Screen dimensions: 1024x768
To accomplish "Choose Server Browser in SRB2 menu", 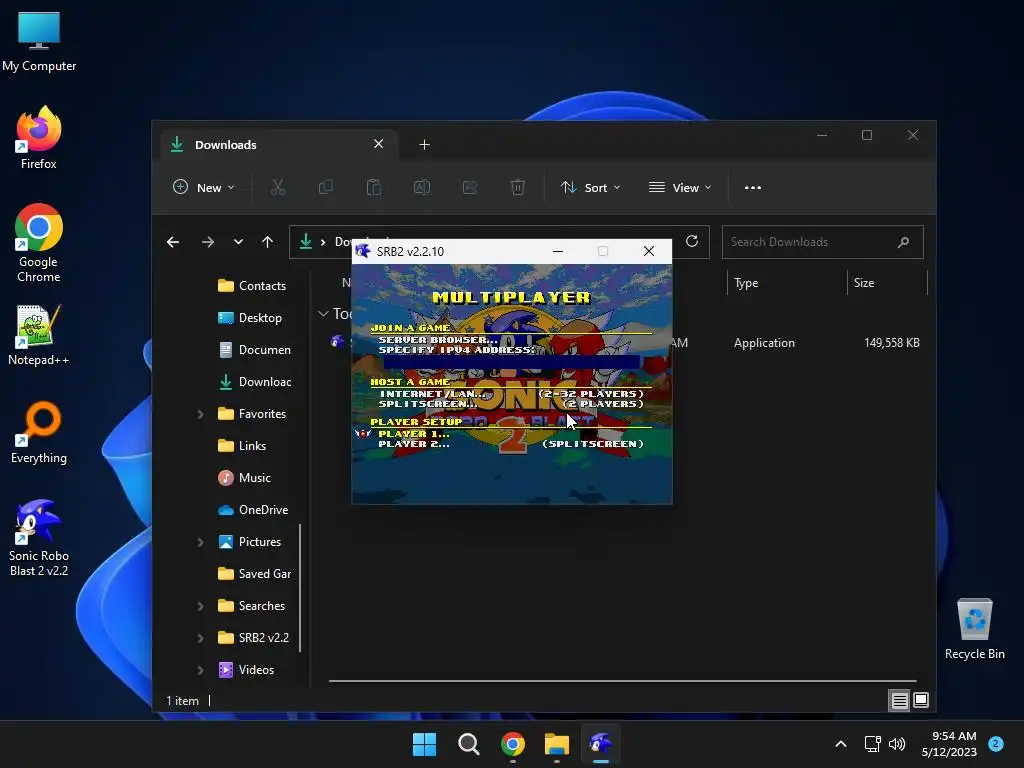I will [x=438, y=340].
